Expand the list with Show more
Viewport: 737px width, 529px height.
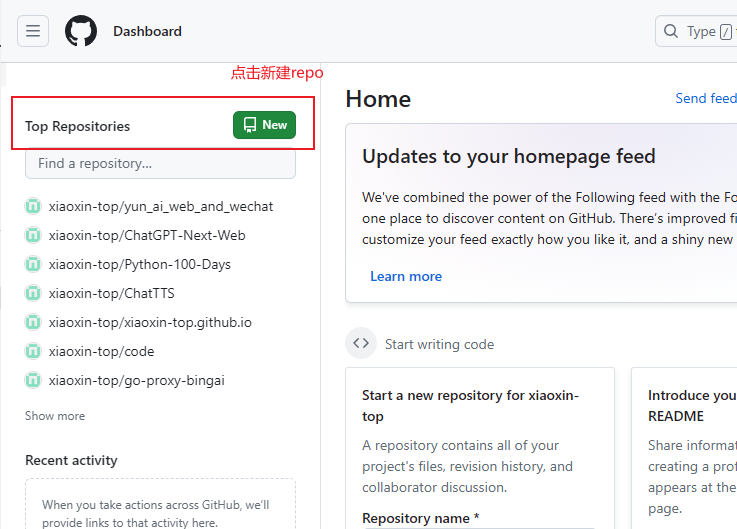pos(55,416)
